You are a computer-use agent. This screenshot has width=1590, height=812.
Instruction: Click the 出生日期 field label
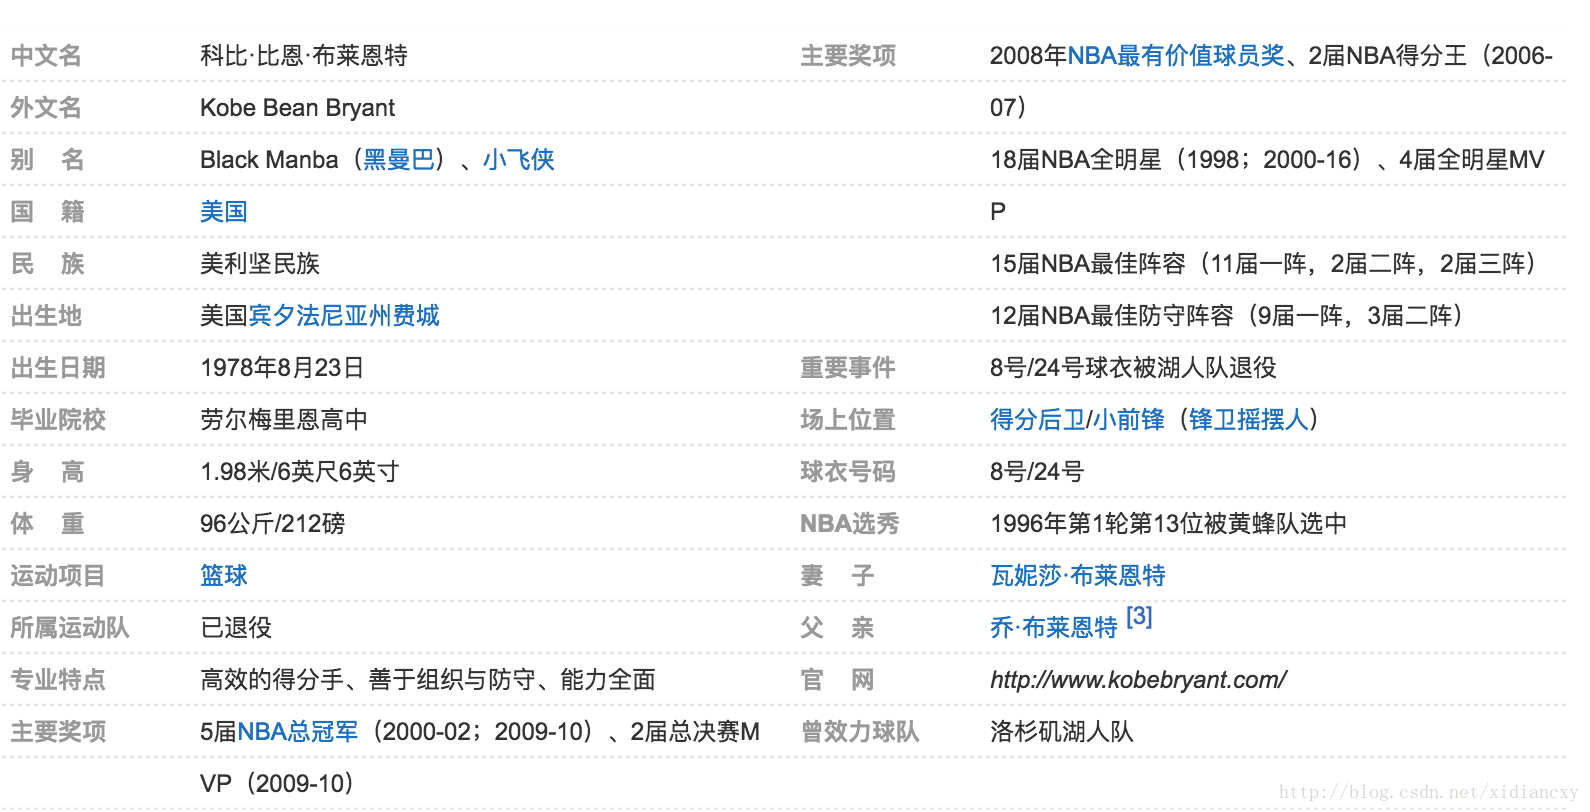pos(58,368)
